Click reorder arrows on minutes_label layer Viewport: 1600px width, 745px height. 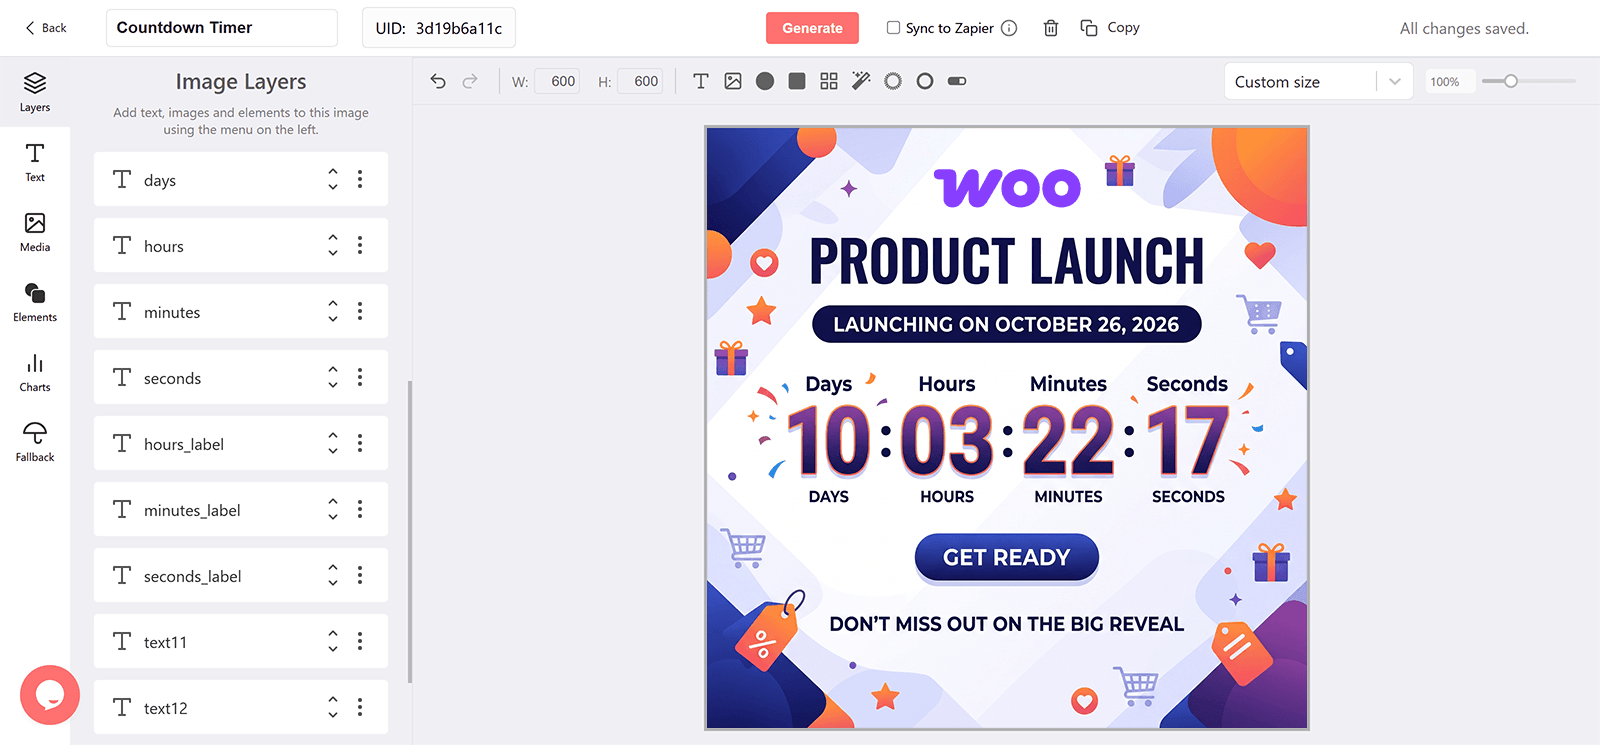333,509
